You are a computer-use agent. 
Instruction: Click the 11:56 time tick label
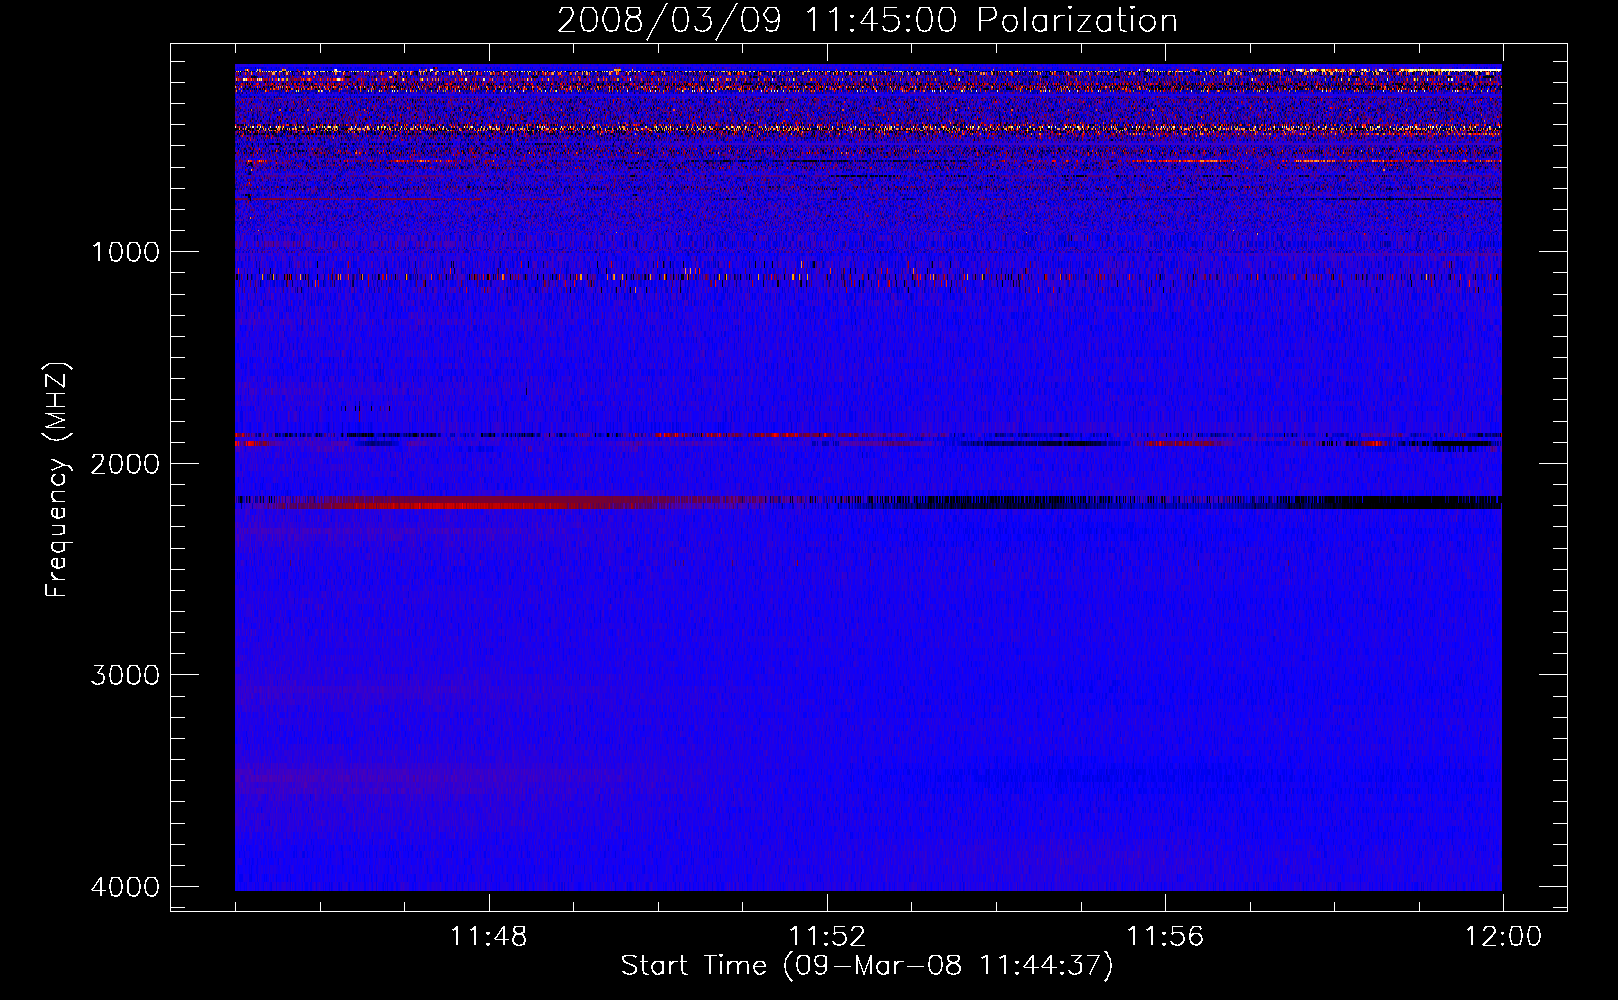(x=1165, y=937)
